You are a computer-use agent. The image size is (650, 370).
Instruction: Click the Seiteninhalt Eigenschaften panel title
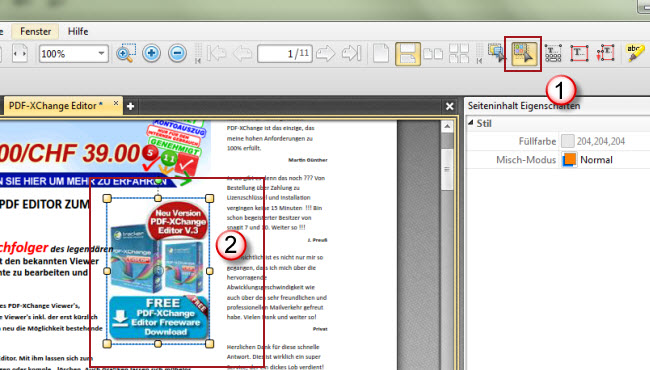tap(524, 106)
